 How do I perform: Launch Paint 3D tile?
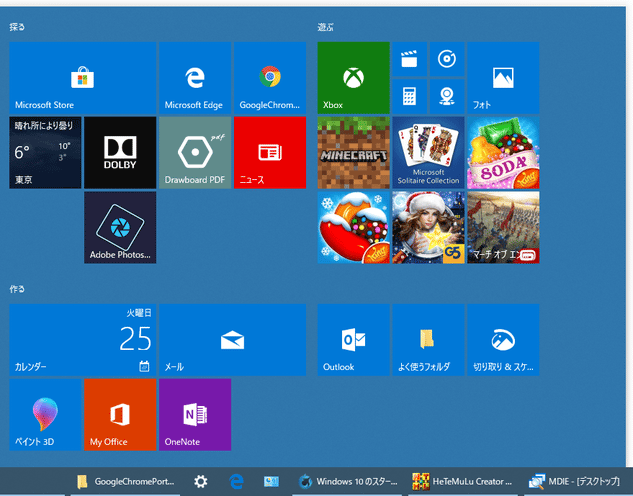[45, 414]
